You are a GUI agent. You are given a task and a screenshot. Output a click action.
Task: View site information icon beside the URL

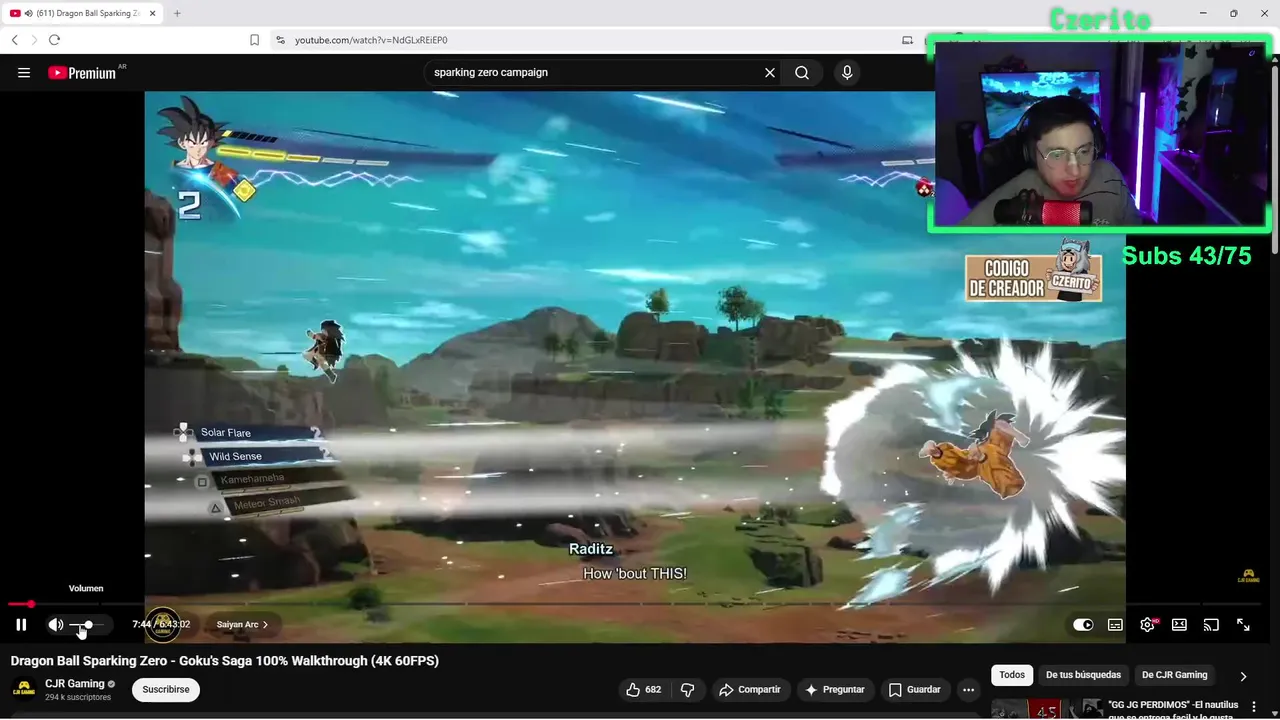coord(280,40)
